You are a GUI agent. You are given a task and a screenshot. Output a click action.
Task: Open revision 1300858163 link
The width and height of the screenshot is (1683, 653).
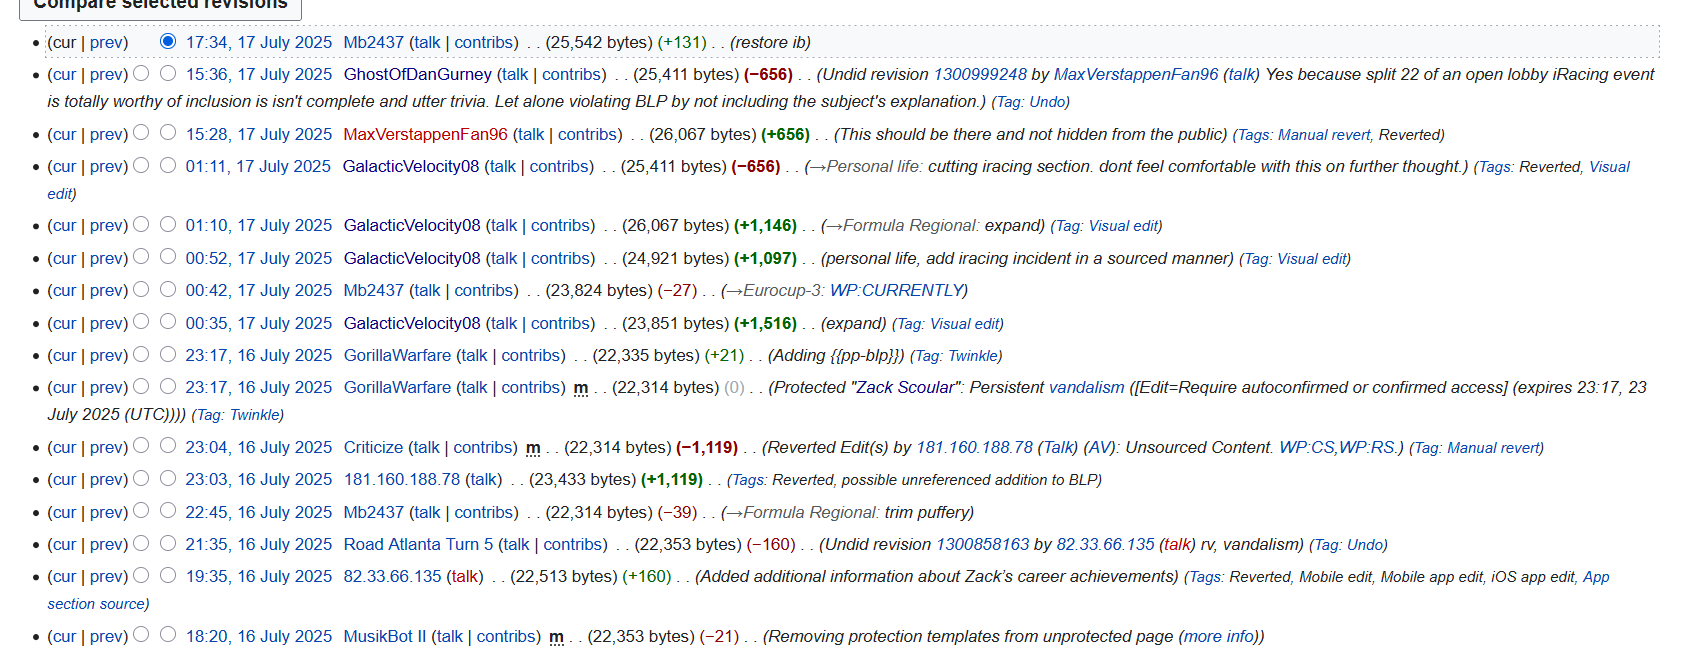pos(982,544)
